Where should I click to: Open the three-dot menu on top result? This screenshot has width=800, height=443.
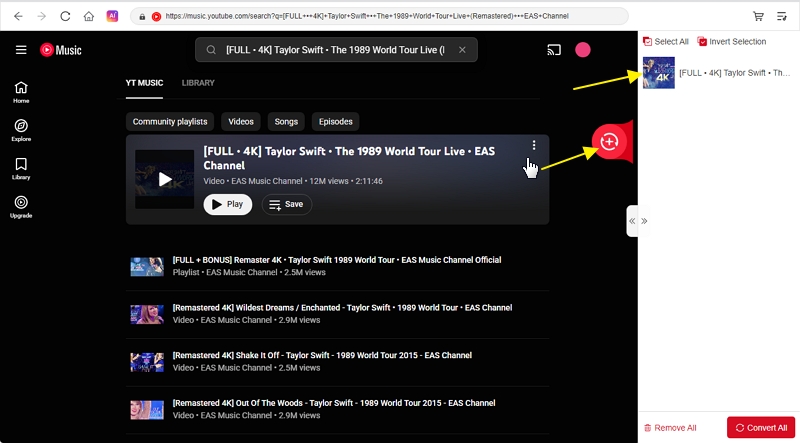534,145
